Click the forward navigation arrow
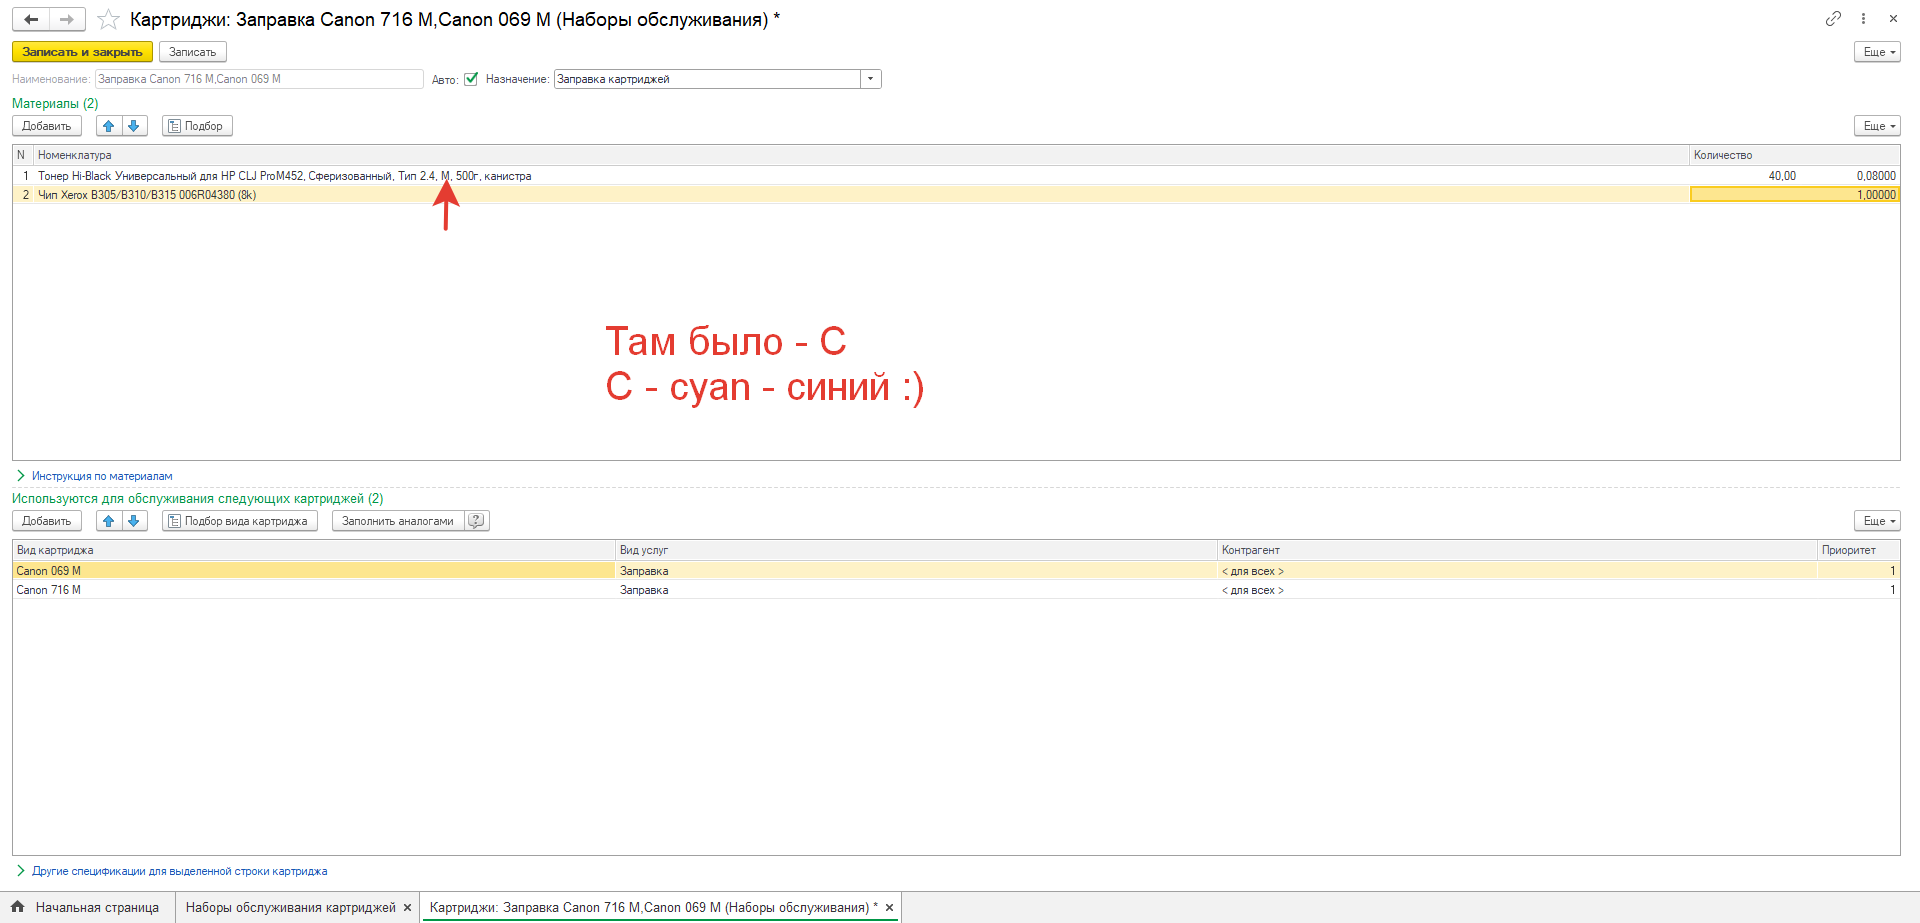This screenshot has width=1920, height=923. tap(67, 19)
